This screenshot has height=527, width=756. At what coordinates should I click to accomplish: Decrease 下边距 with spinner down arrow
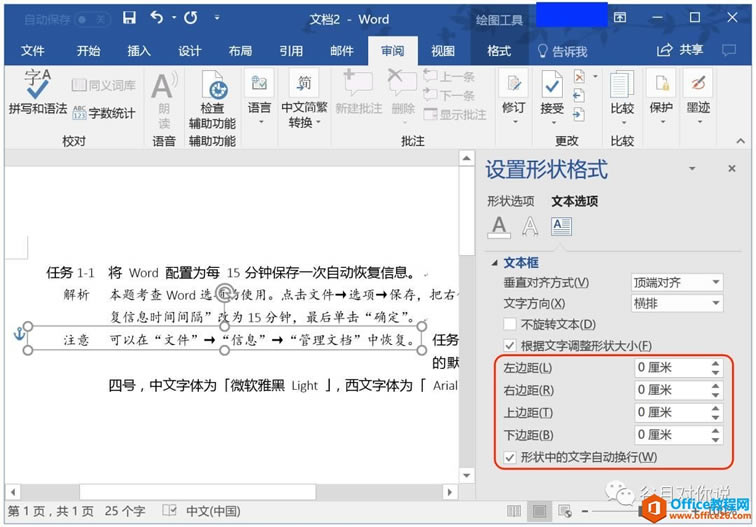click(x=716, y=440)
